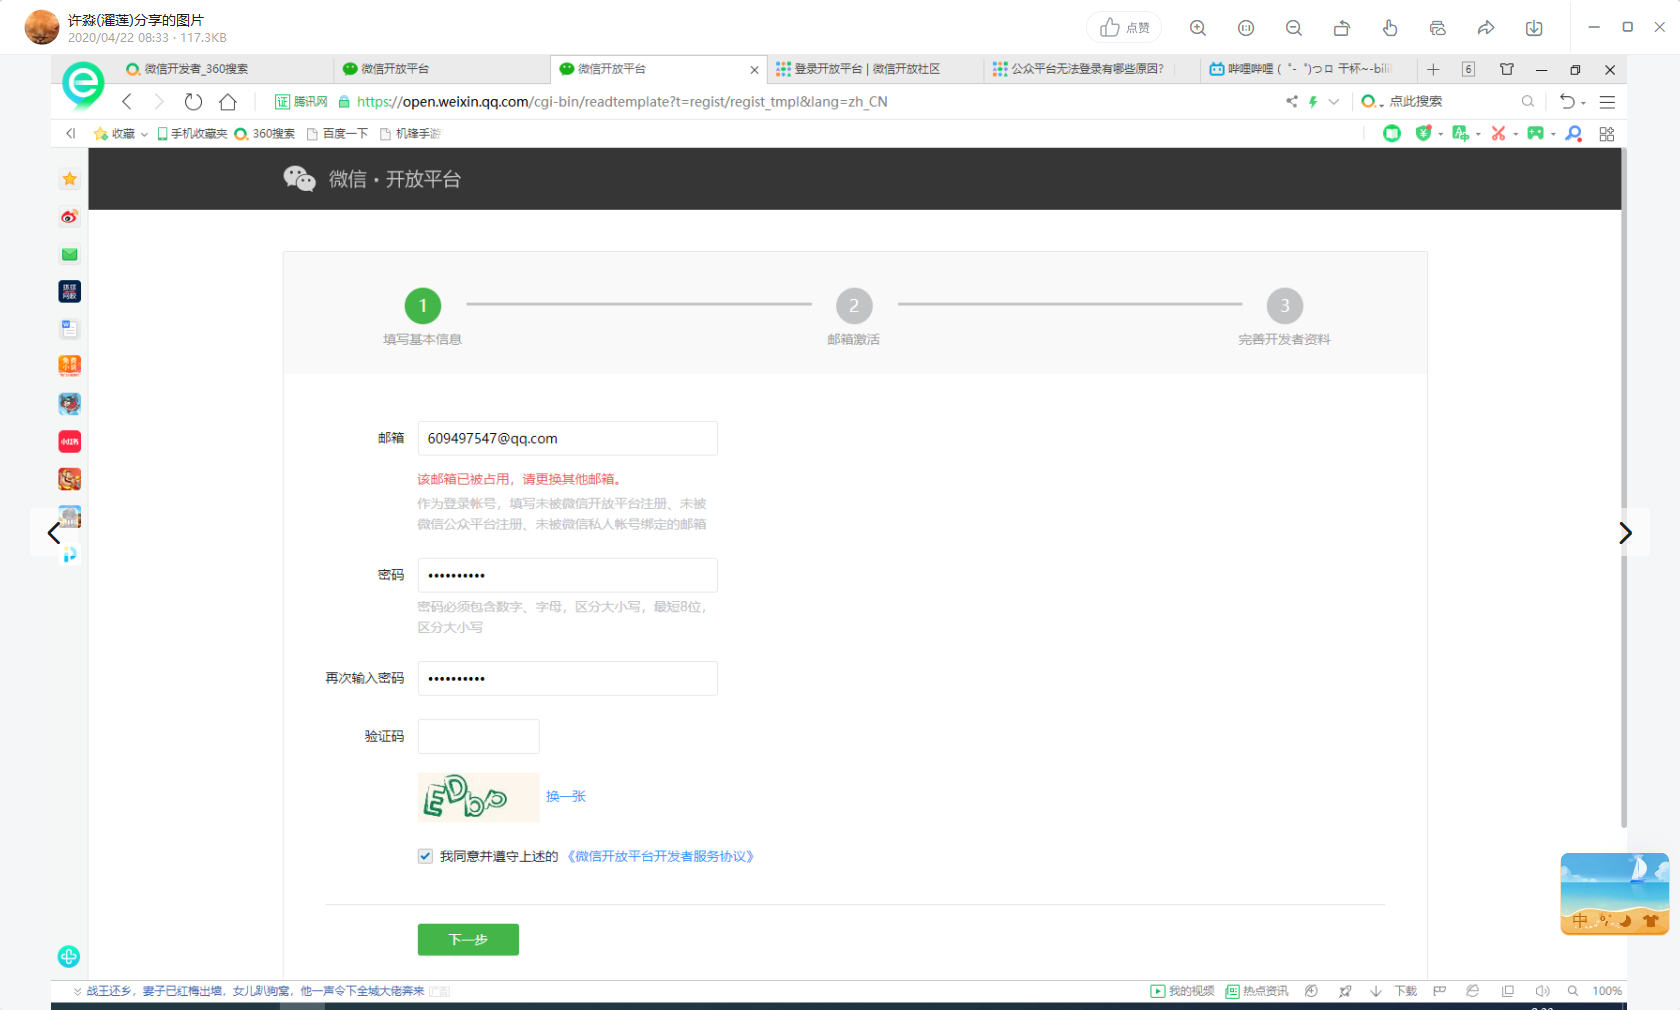Open 热点资讯 in the status bar

1257,991
